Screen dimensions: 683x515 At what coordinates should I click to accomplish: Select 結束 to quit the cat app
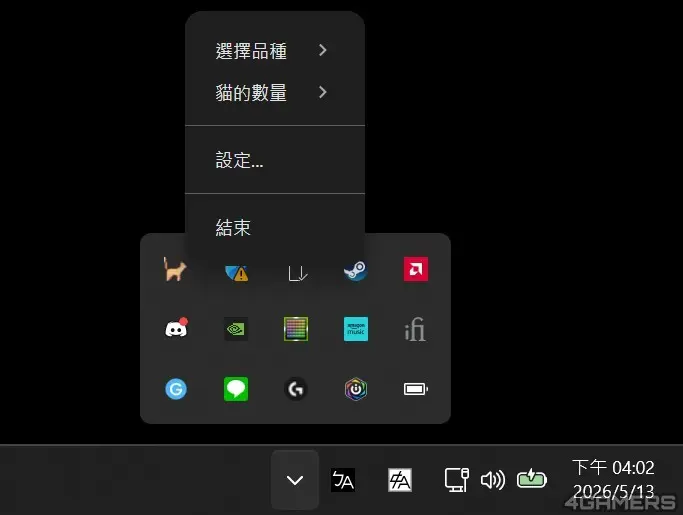click(x=275, y=227)
